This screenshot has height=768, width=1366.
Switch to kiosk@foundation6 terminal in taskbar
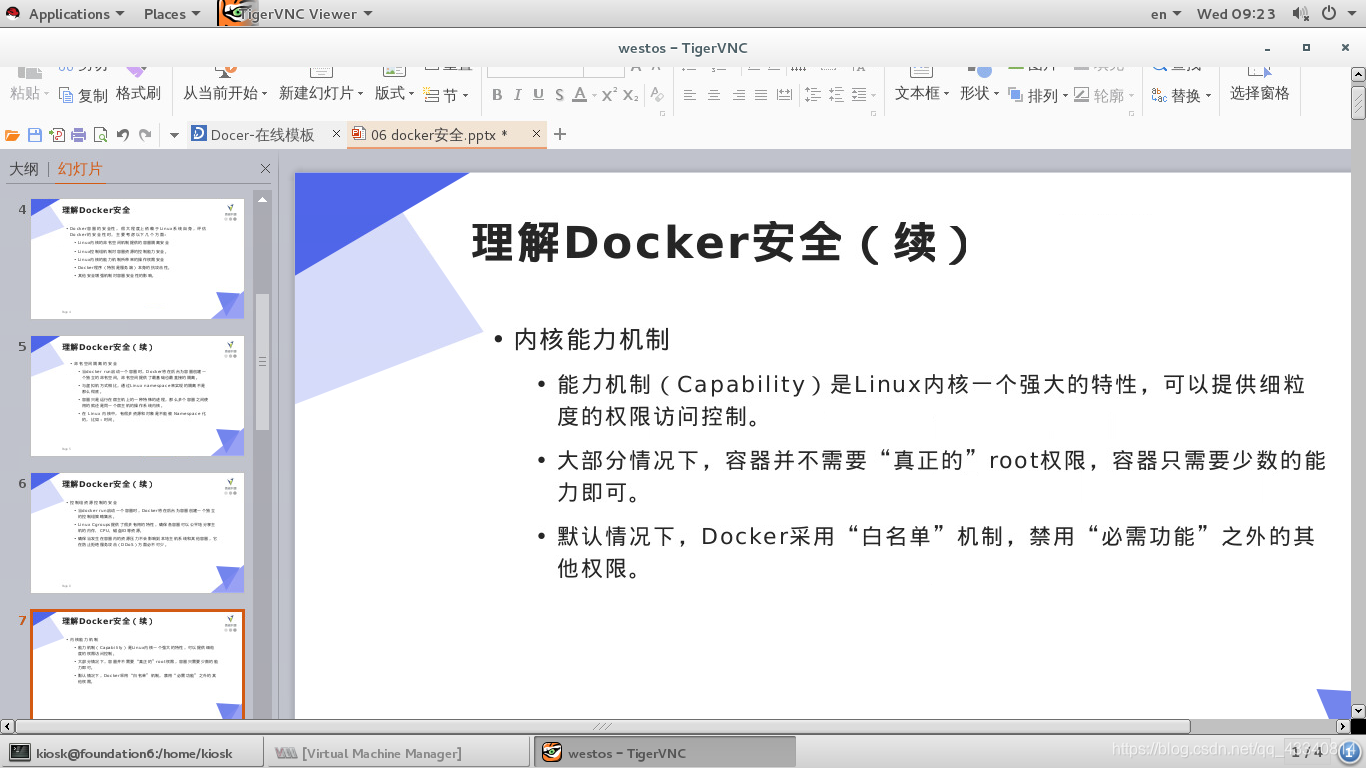pyautogui.click(x=133, y=753)
